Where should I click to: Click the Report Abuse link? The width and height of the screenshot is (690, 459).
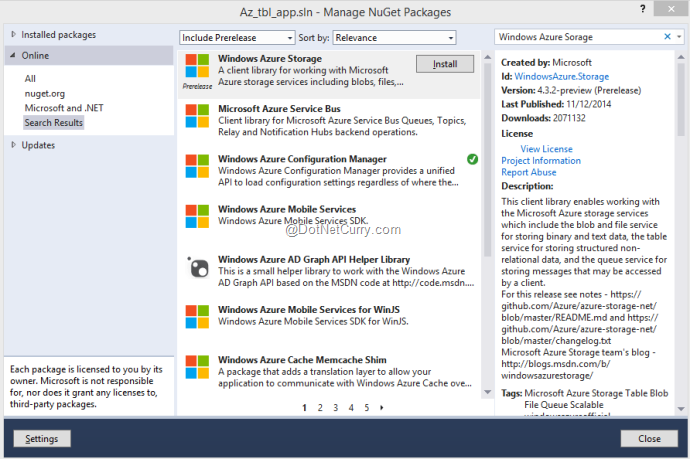[x=529, y=172]
